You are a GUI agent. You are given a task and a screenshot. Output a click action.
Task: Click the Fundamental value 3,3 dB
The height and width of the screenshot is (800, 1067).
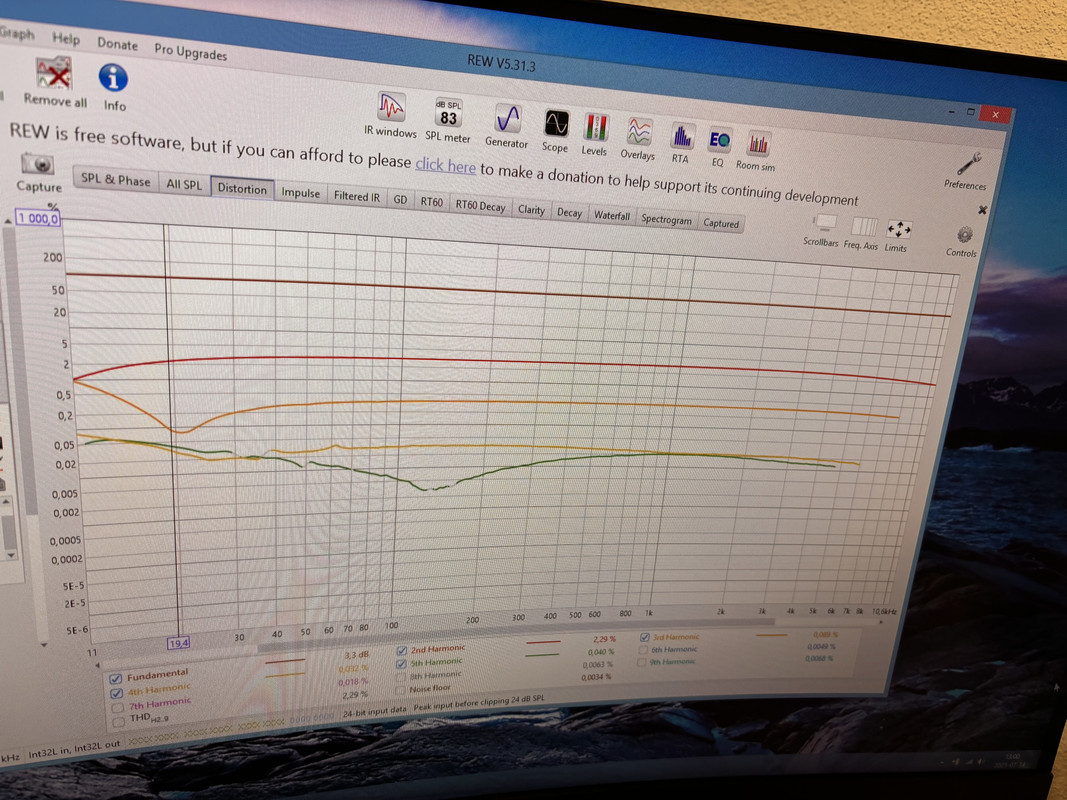pos(357,655)
